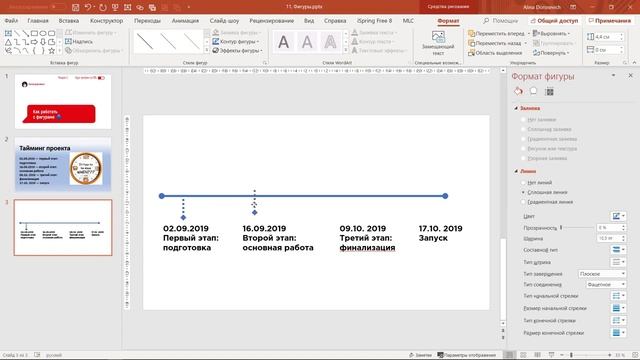This screenshot has width=640, height=360.
Task: Start slideshow from beginning icon in title bar
Action: point(116,7)
